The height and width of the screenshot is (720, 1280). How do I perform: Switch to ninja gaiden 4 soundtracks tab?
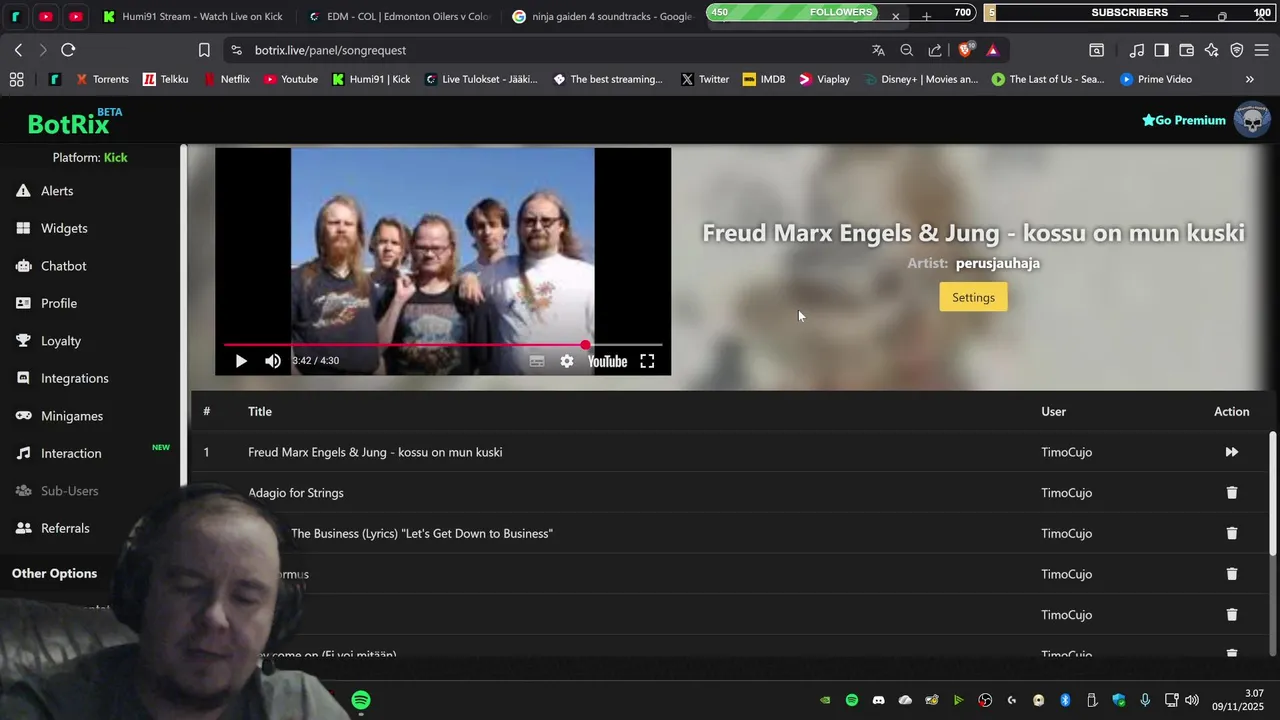coord(602,17)
